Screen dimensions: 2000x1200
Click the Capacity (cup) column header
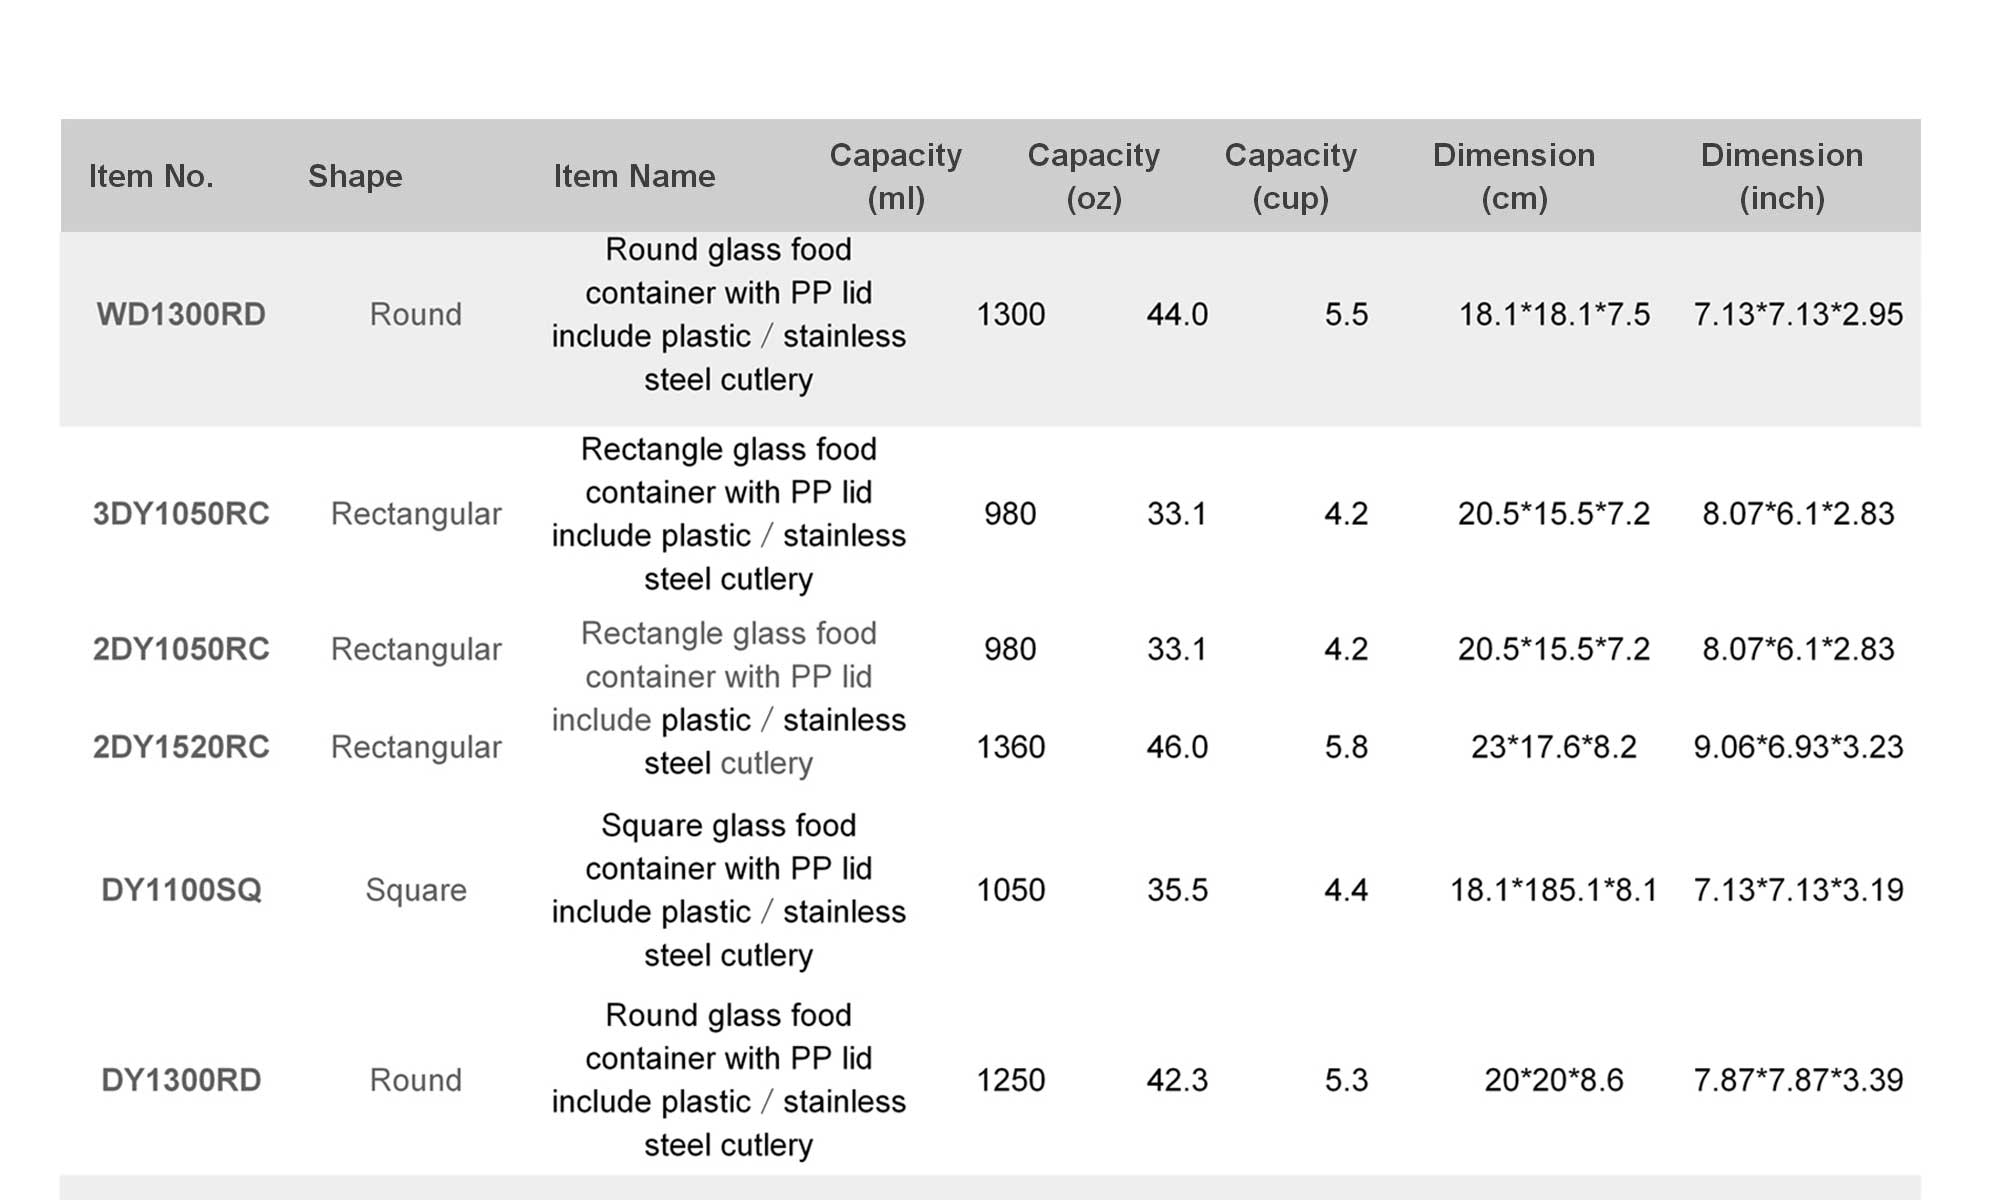(x=1290, y=176)
